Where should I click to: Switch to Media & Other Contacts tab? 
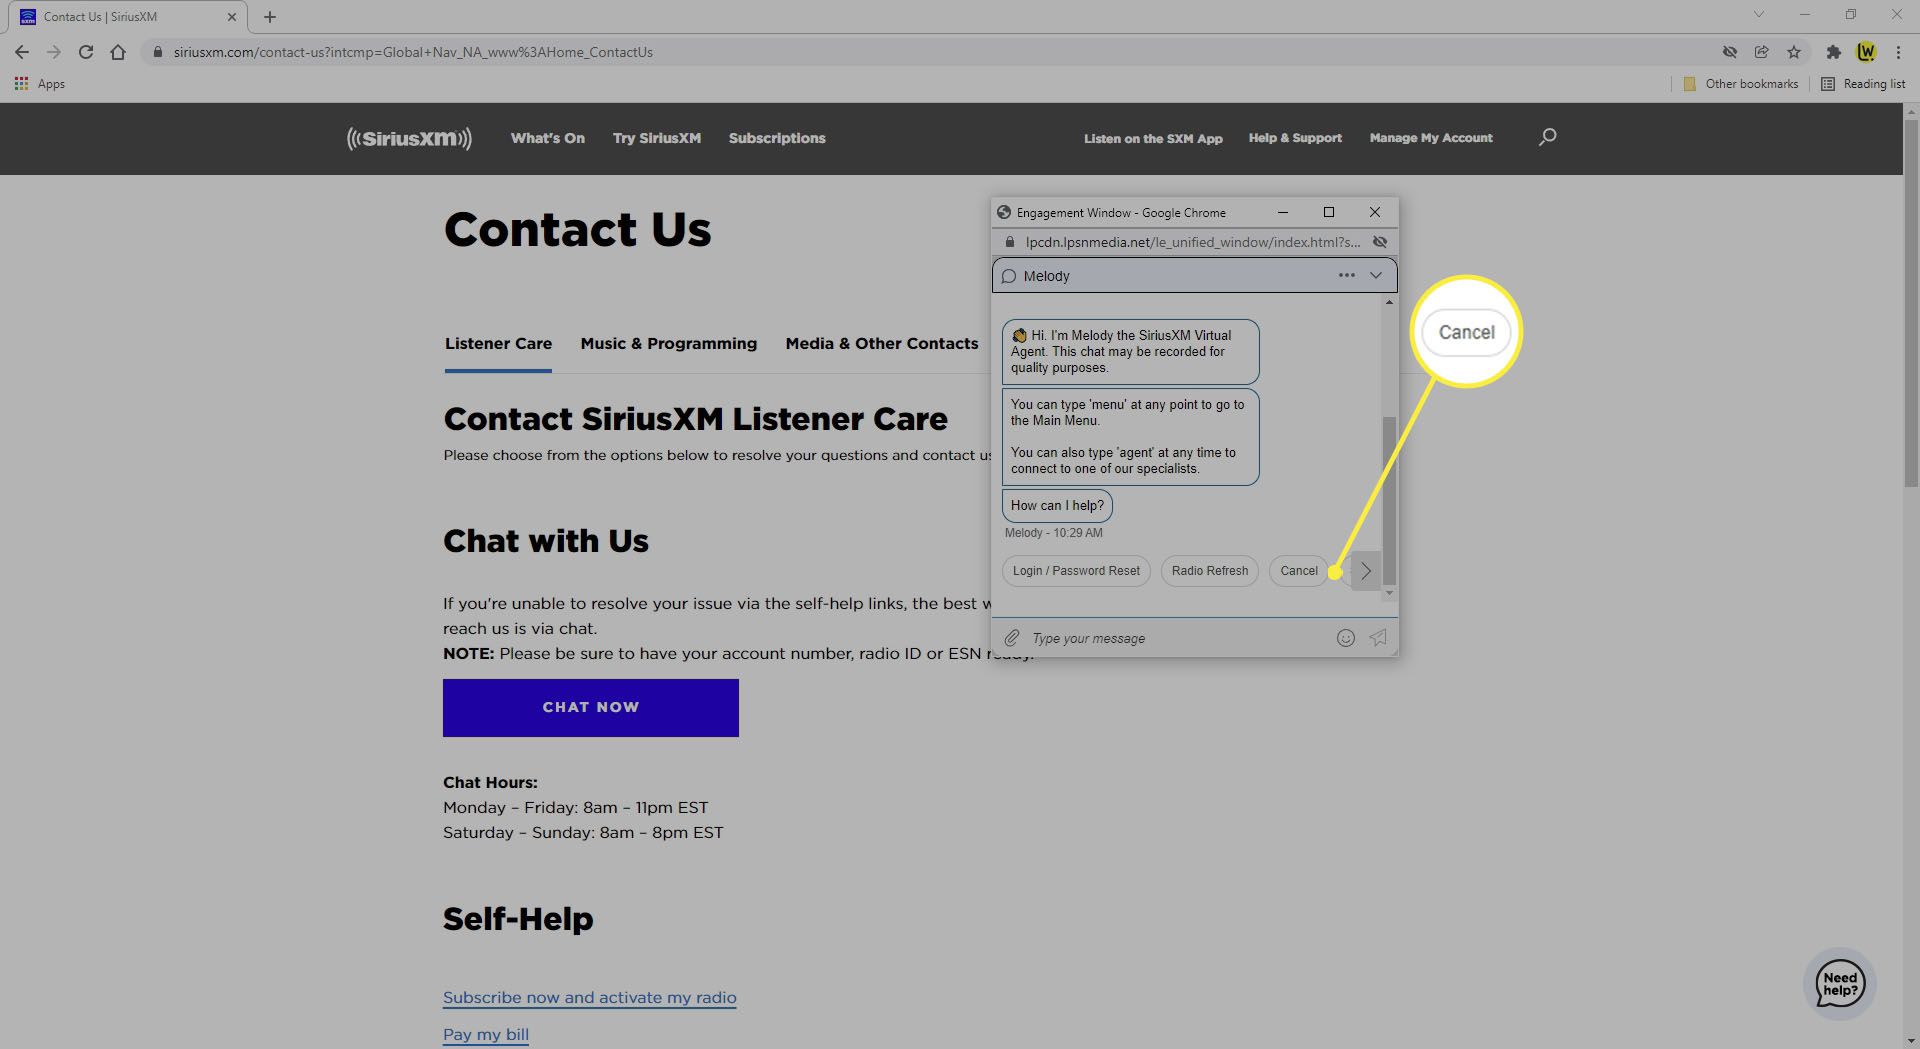[882, 344]
